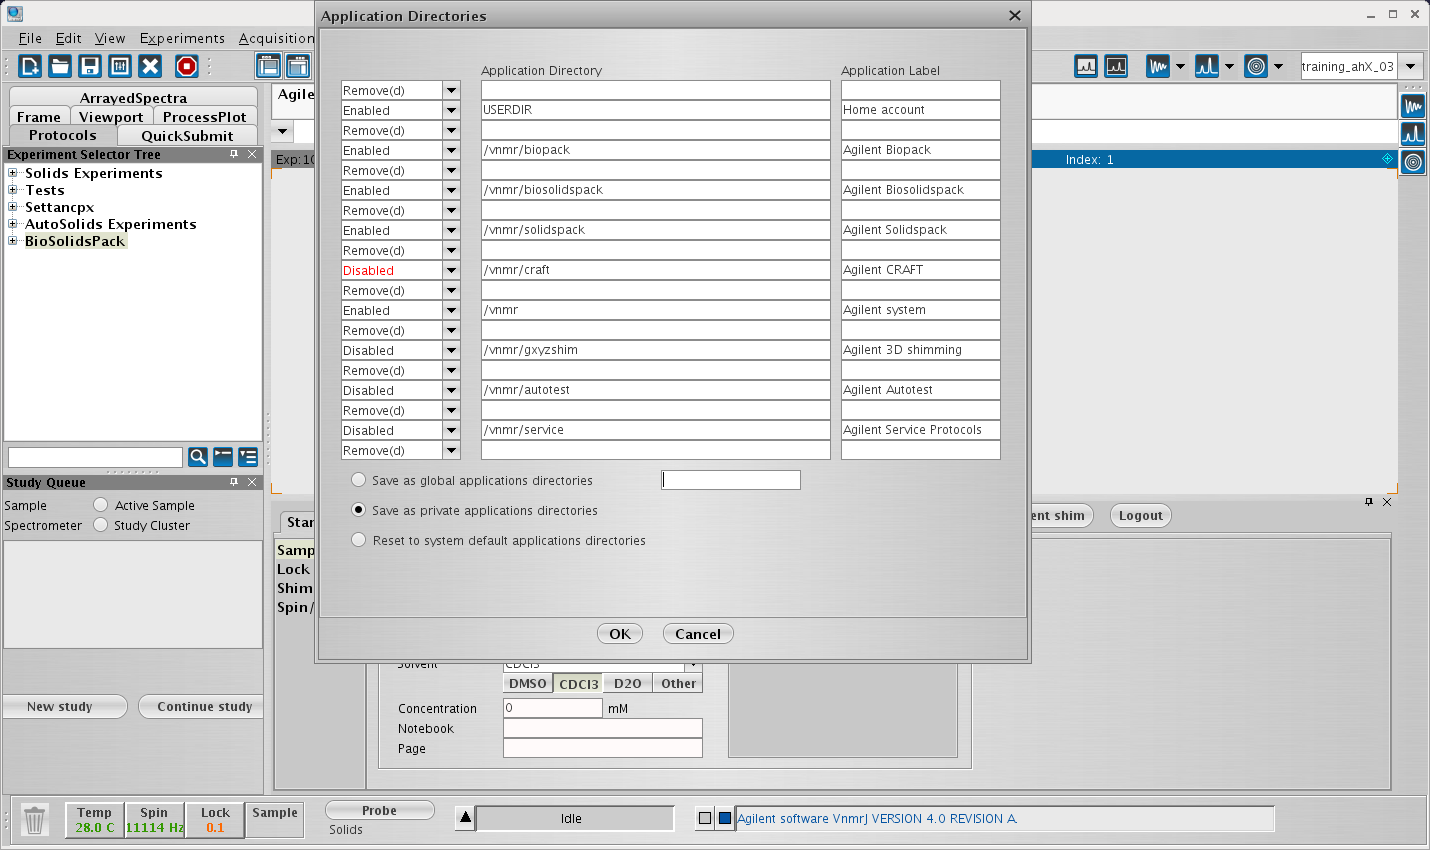Click the /vnmr/biopack directory field
The image size is (1430, 850).
click(x=655, y=150)
